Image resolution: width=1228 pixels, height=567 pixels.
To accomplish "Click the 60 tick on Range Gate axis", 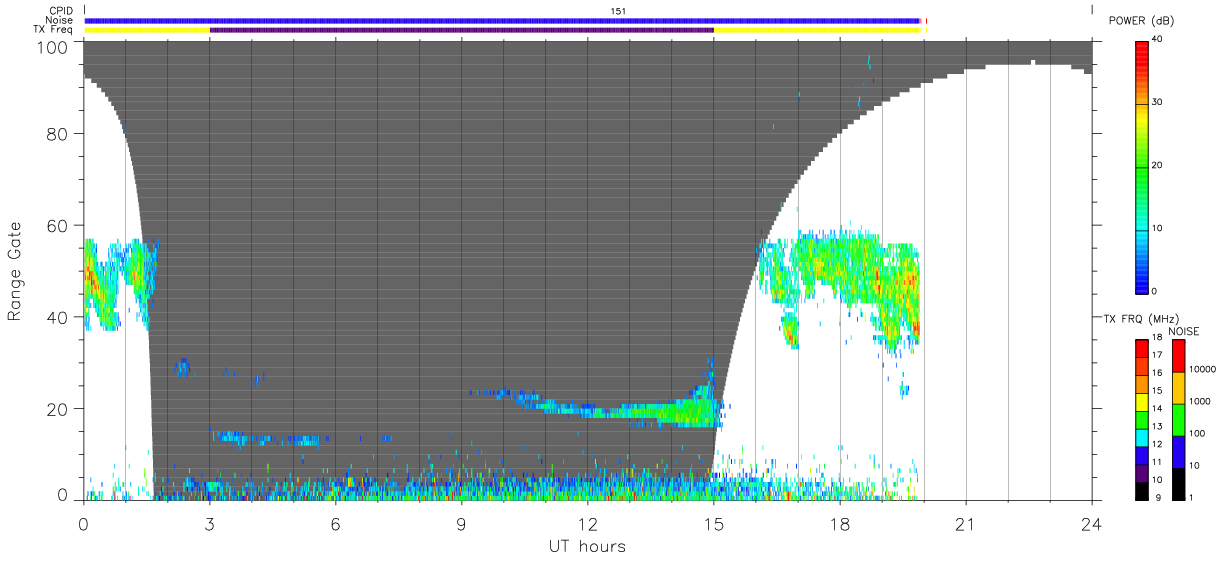I will pos(59,226).
